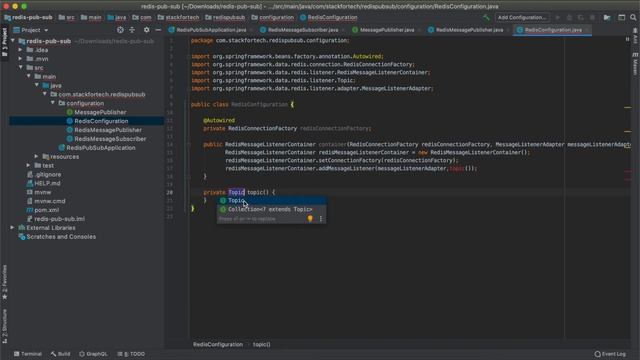Viewport: 640px width, 360px height.
Task: Open Favorites side tool window
Action: pos(4,282)
